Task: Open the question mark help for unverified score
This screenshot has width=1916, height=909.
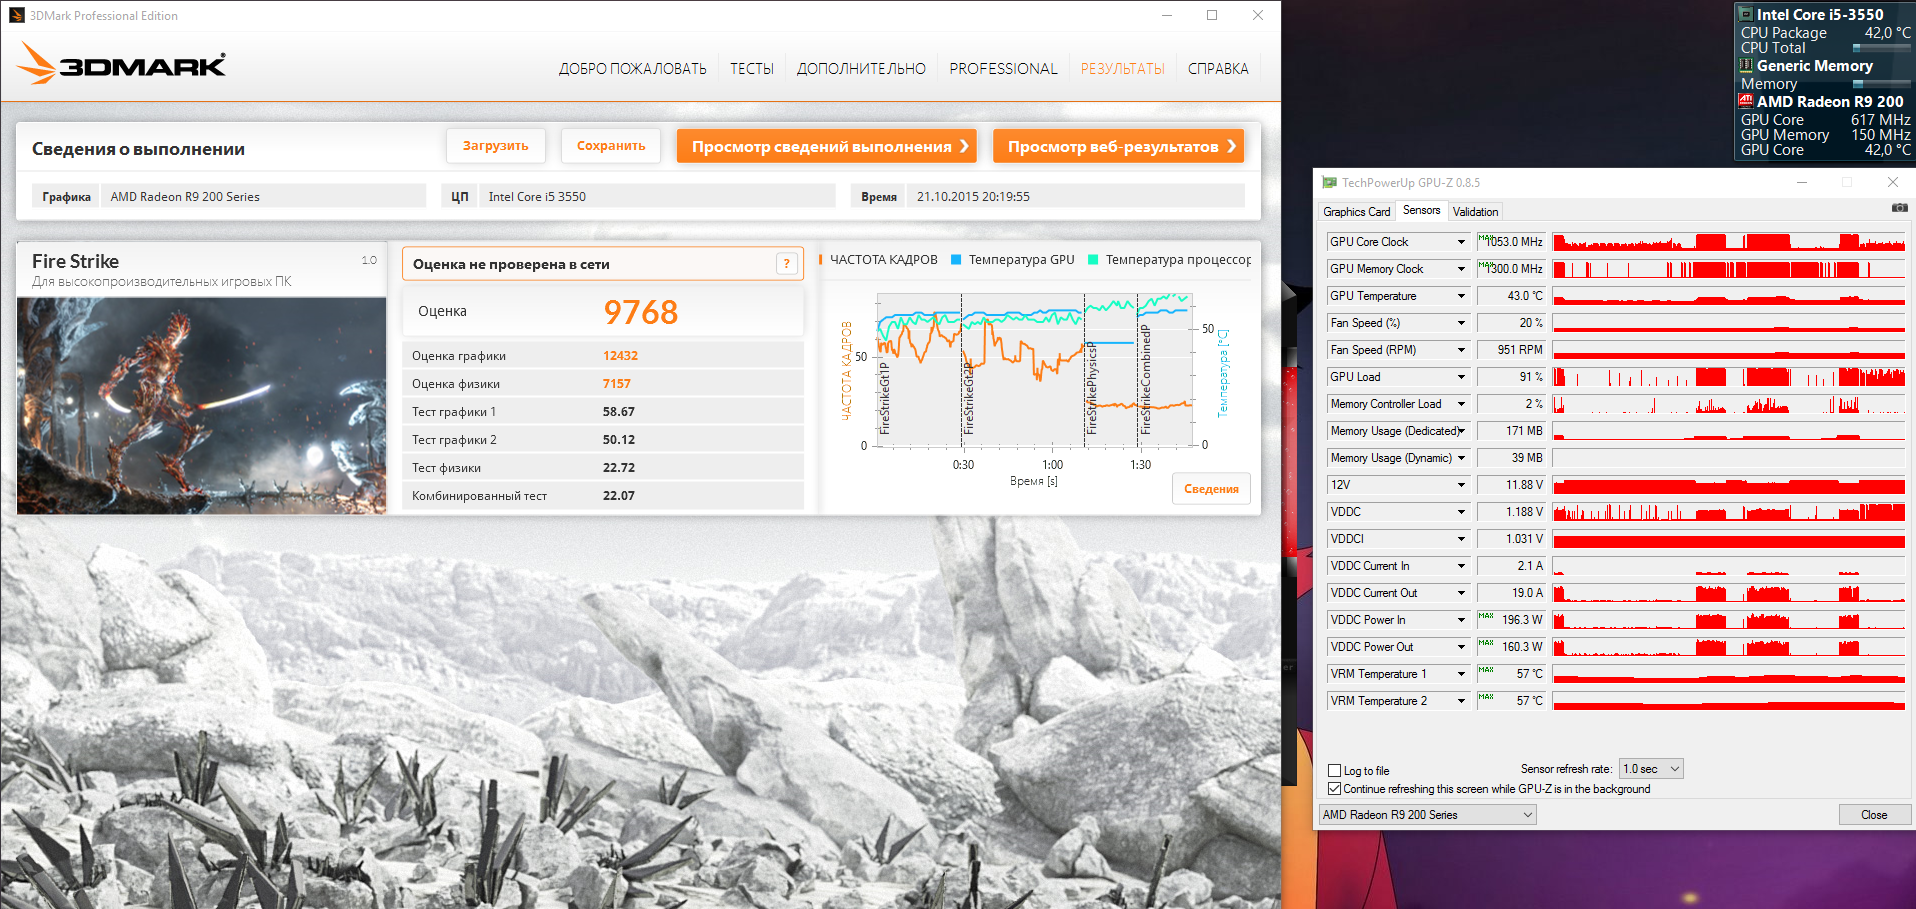Action: pyautogui.click(x=787, y=264)
